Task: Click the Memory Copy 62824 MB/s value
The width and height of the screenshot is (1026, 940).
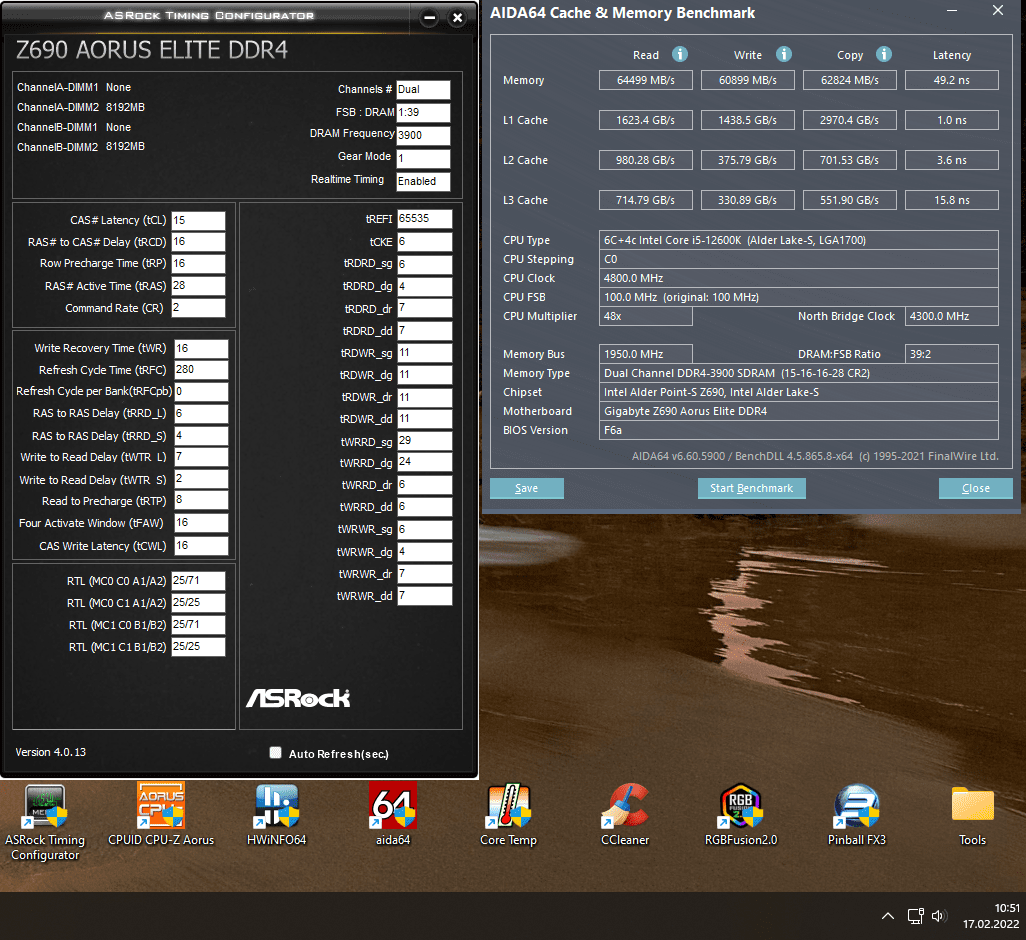Action: pyautogui.click(x=849, y=80)
